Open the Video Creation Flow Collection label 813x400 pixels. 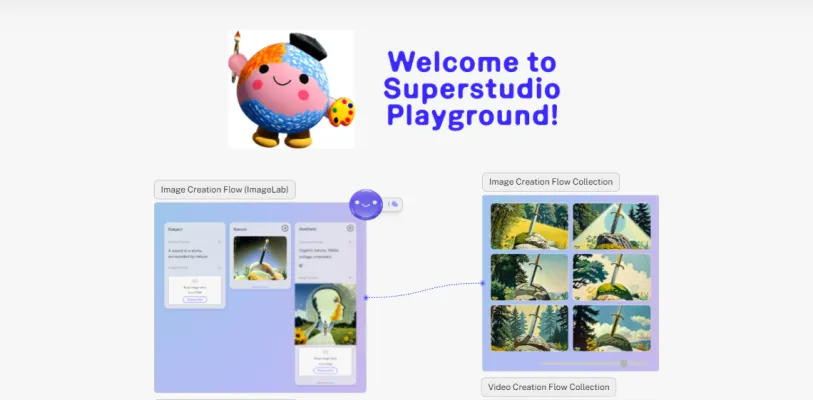[548, 387]
